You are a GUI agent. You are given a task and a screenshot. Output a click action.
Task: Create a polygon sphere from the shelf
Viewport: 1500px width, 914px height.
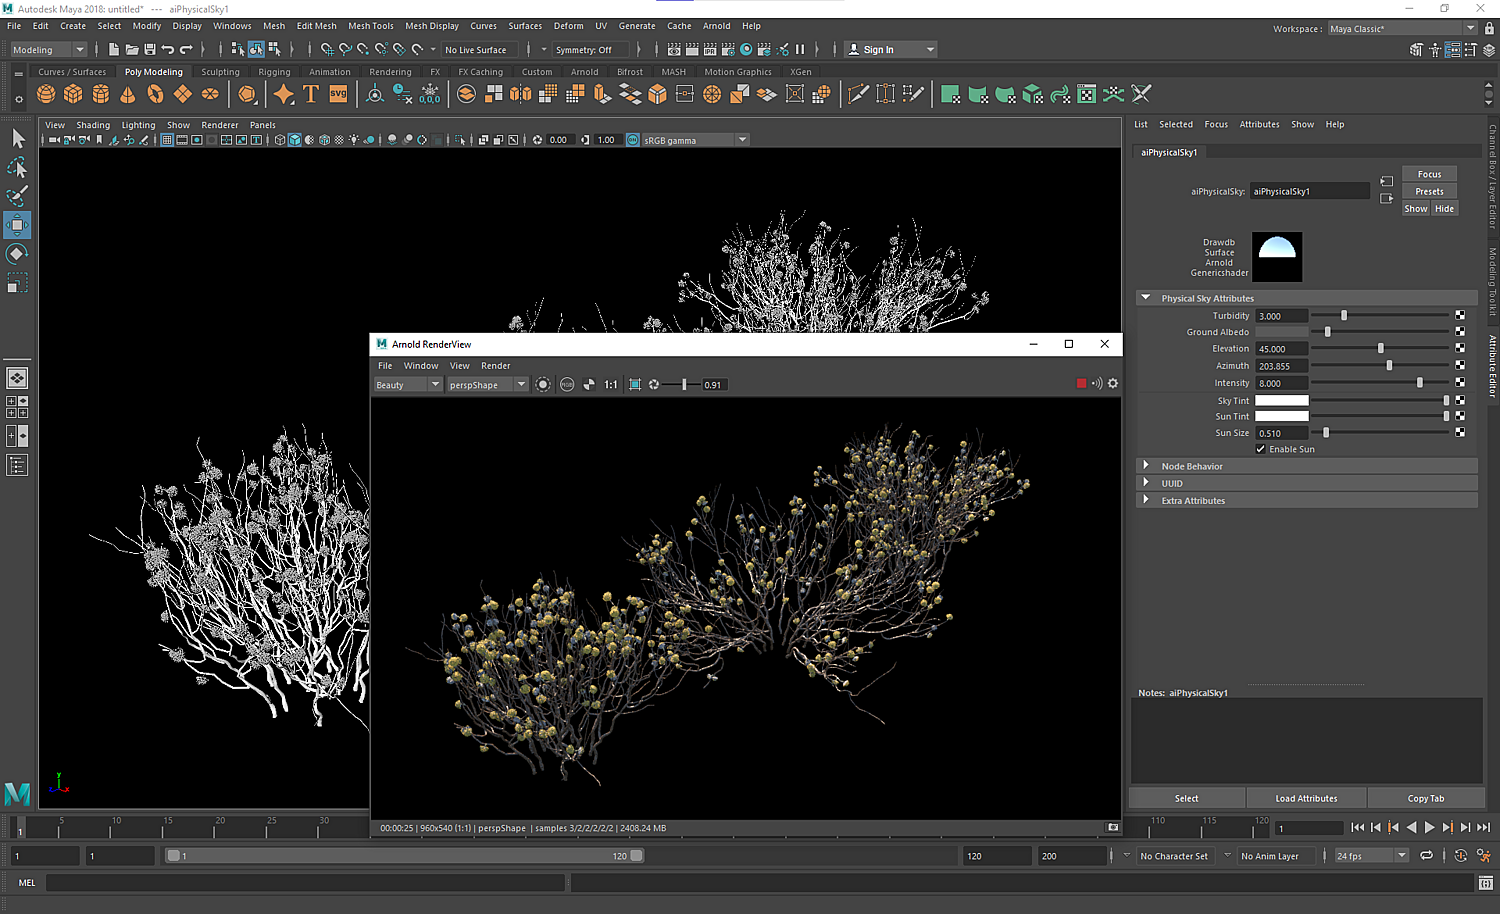(x=46, y=94)
